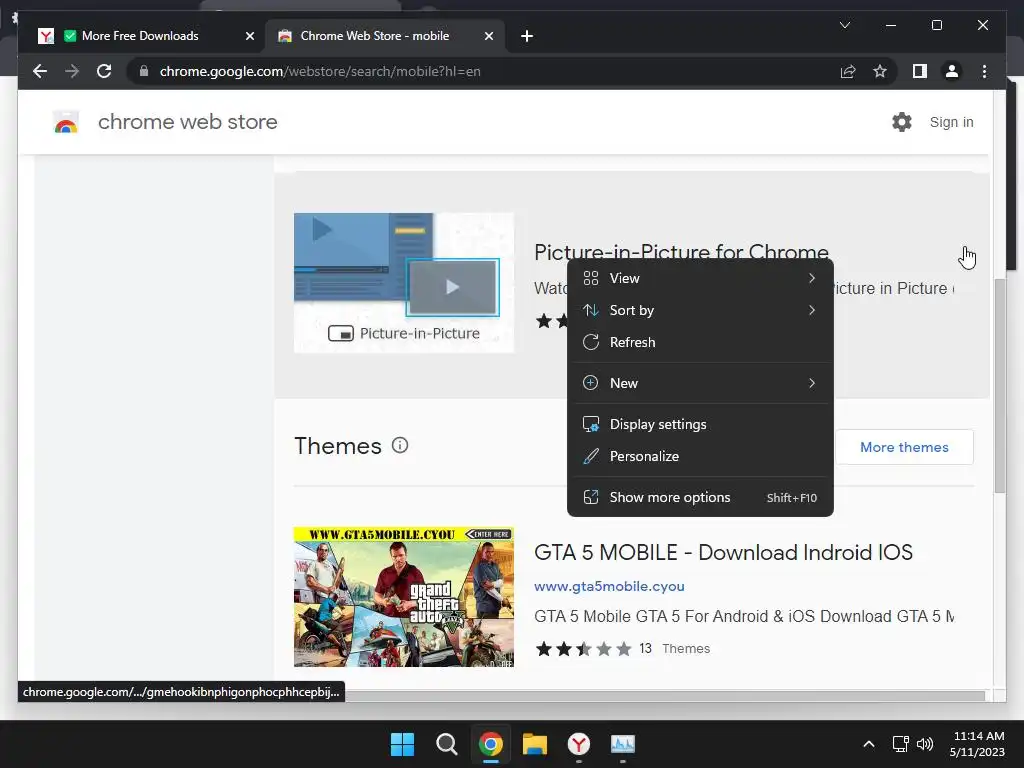Bookmark this page with the star icon
Screen dimensions: 1024x768
point(880,71)
